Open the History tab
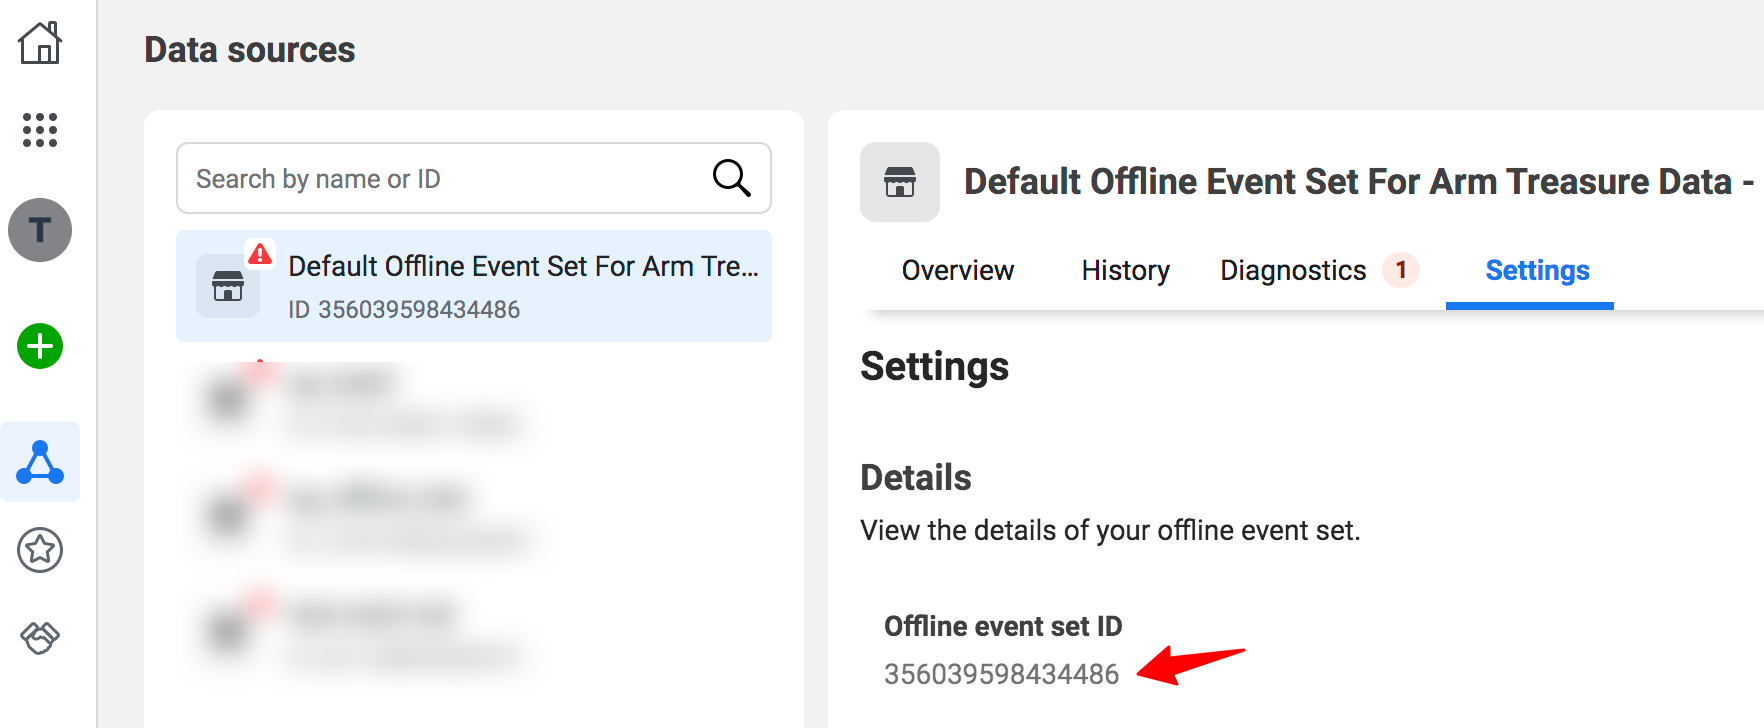Screen dimensions: 1764x728 [x=1125, y=270]
